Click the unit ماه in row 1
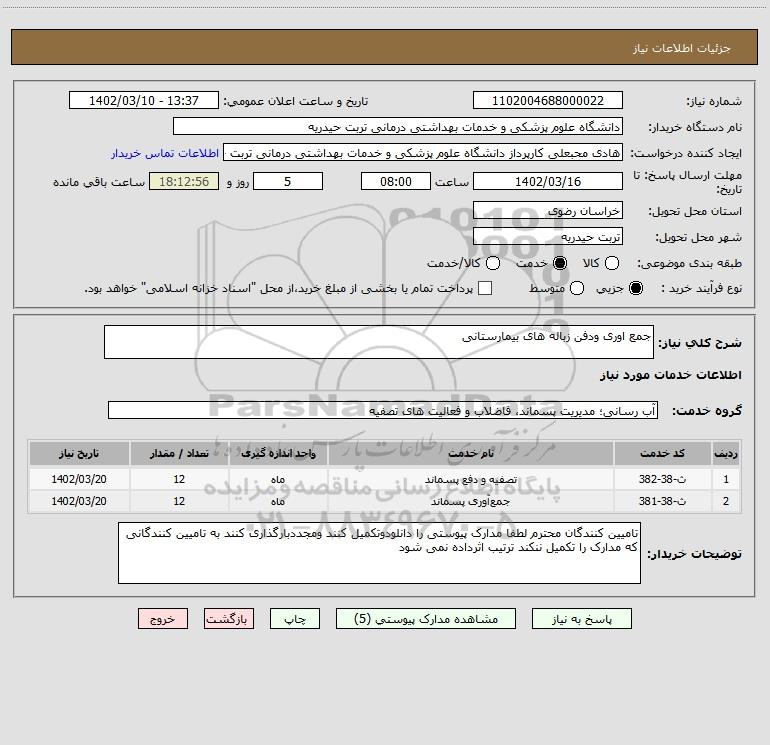This screenshot has width=770, height=745. 278,479
